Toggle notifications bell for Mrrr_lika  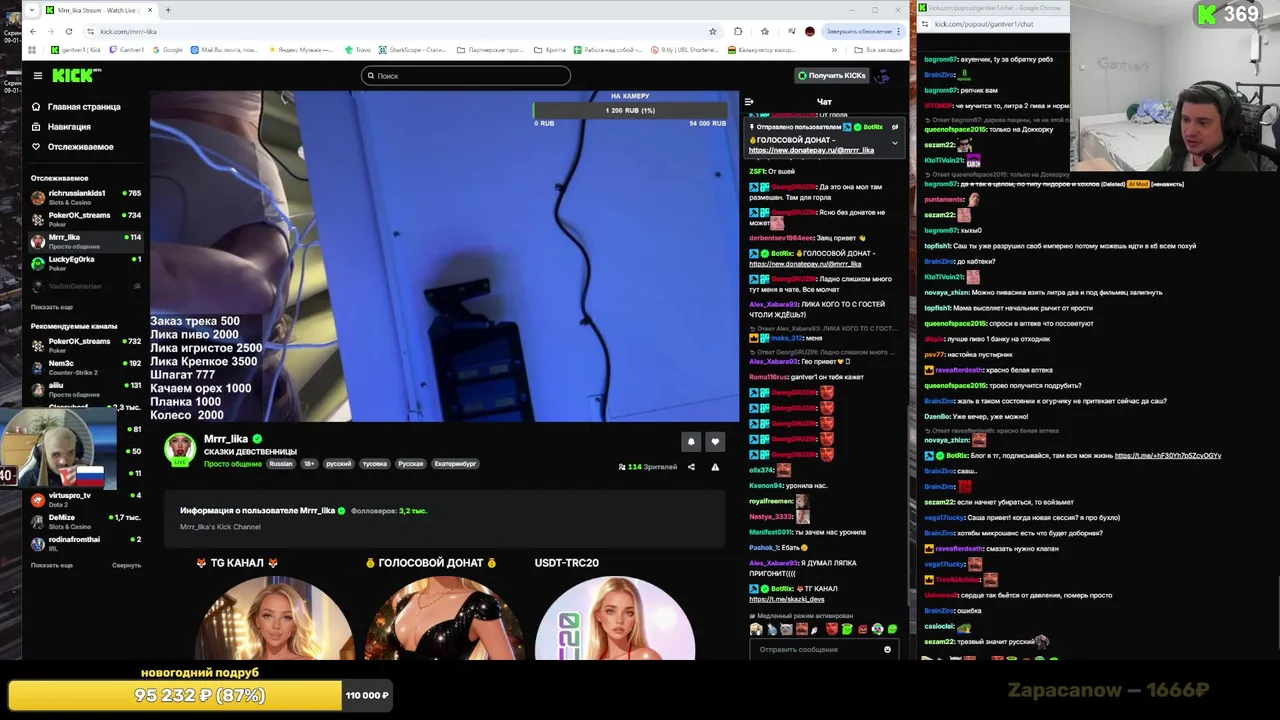(691, 441)
